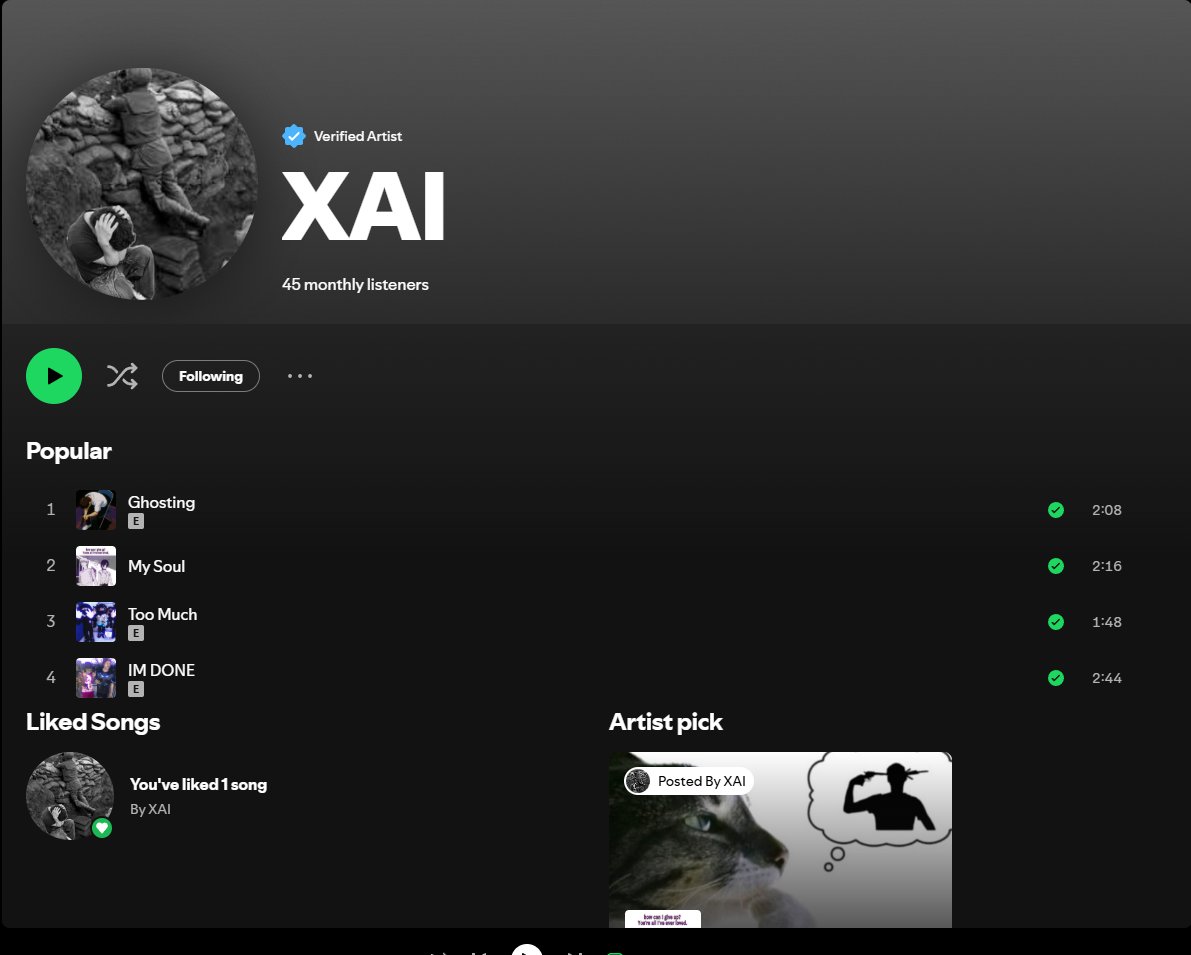Open more options three-dot menu

(x=300, y=376)
